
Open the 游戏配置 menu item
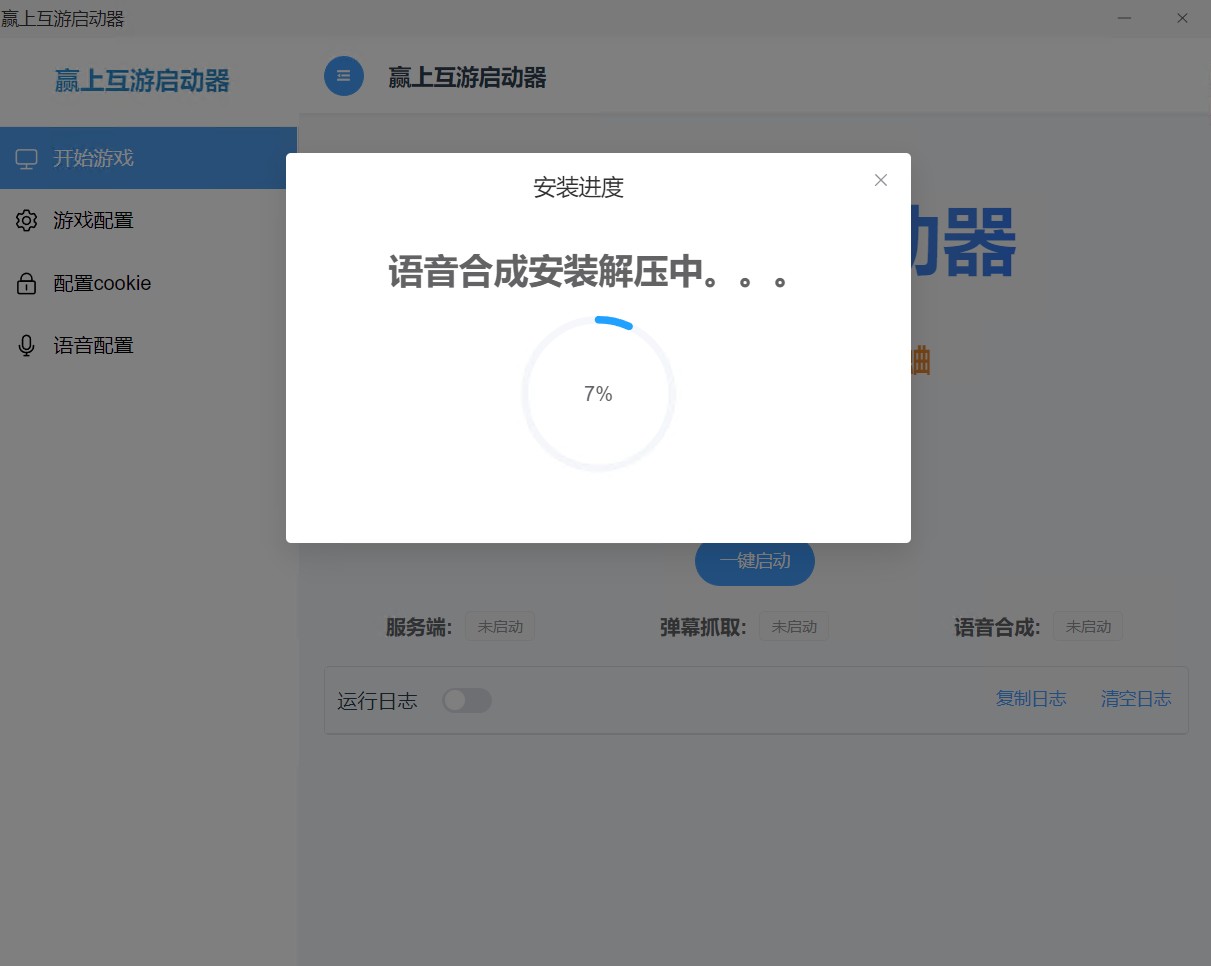point(93,221)
